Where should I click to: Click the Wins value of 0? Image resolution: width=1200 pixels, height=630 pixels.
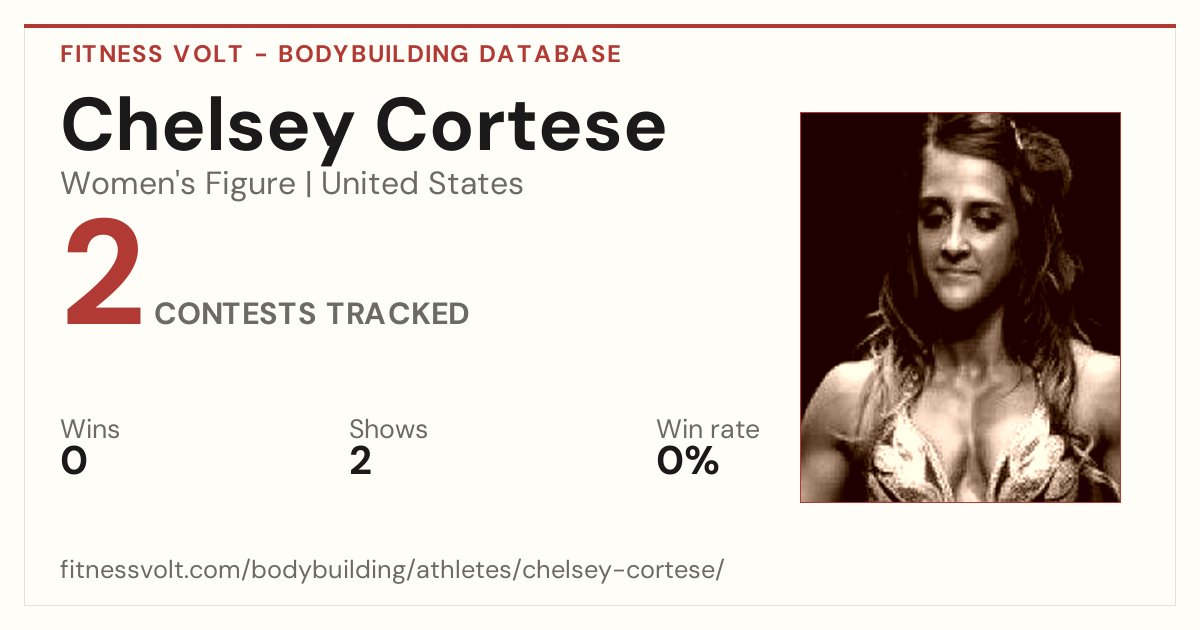[74, 461]
